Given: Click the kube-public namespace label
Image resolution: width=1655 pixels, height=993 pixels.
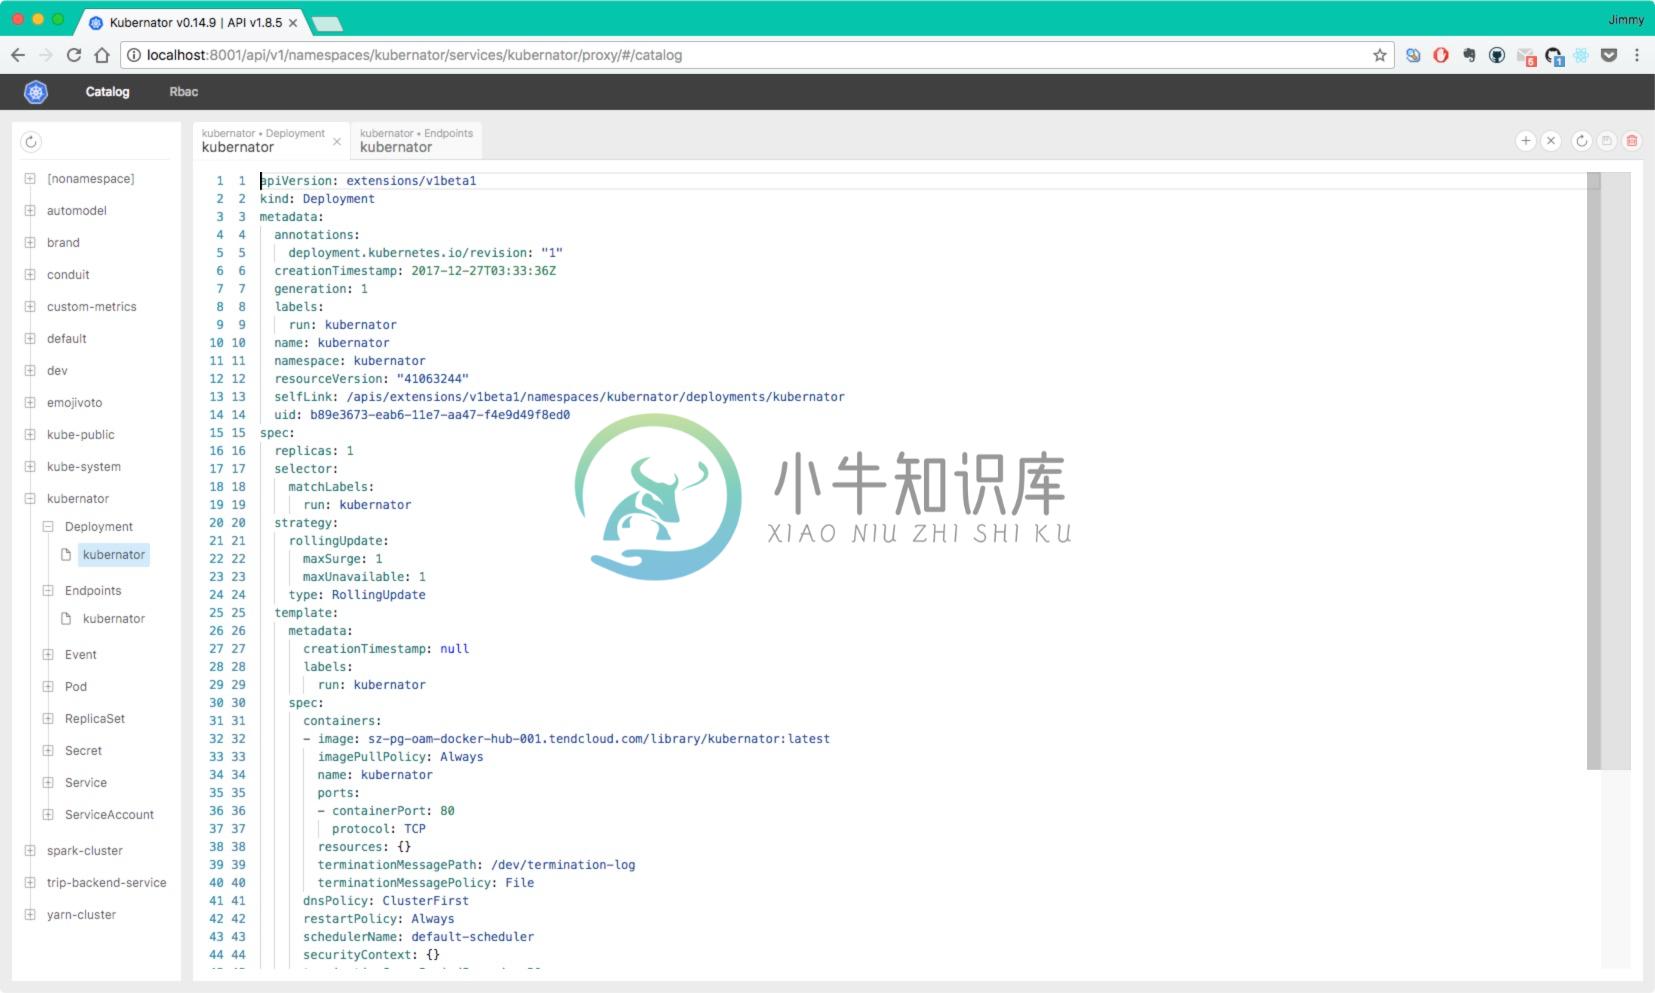Looking at the screenshot, I should (80, 435).
